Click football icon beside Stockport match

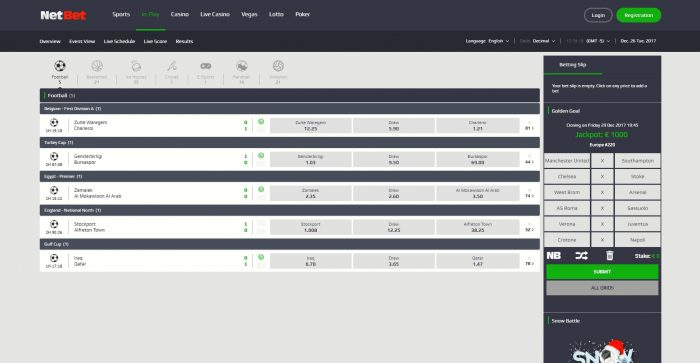click(x=54, y=224)
